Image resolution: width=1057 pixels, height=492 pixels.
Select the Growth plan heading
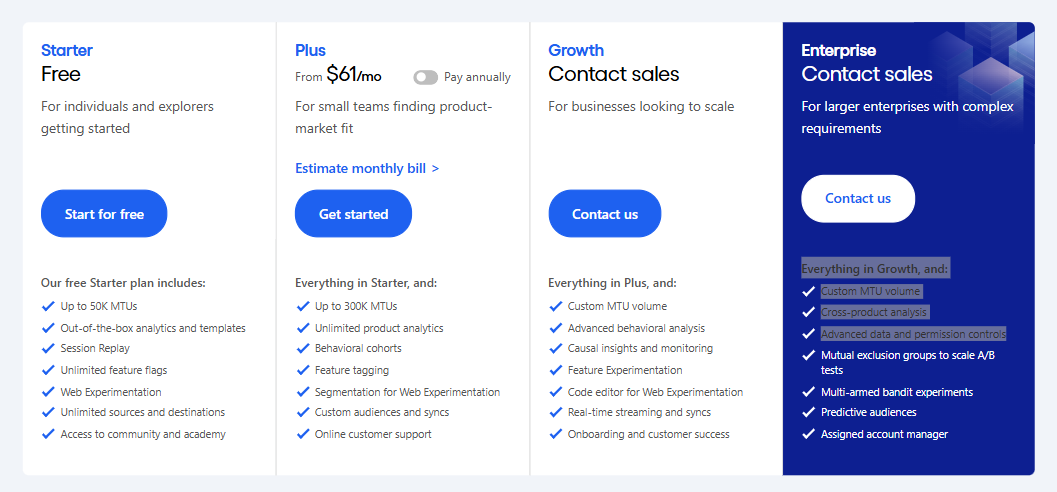point(576,51)
